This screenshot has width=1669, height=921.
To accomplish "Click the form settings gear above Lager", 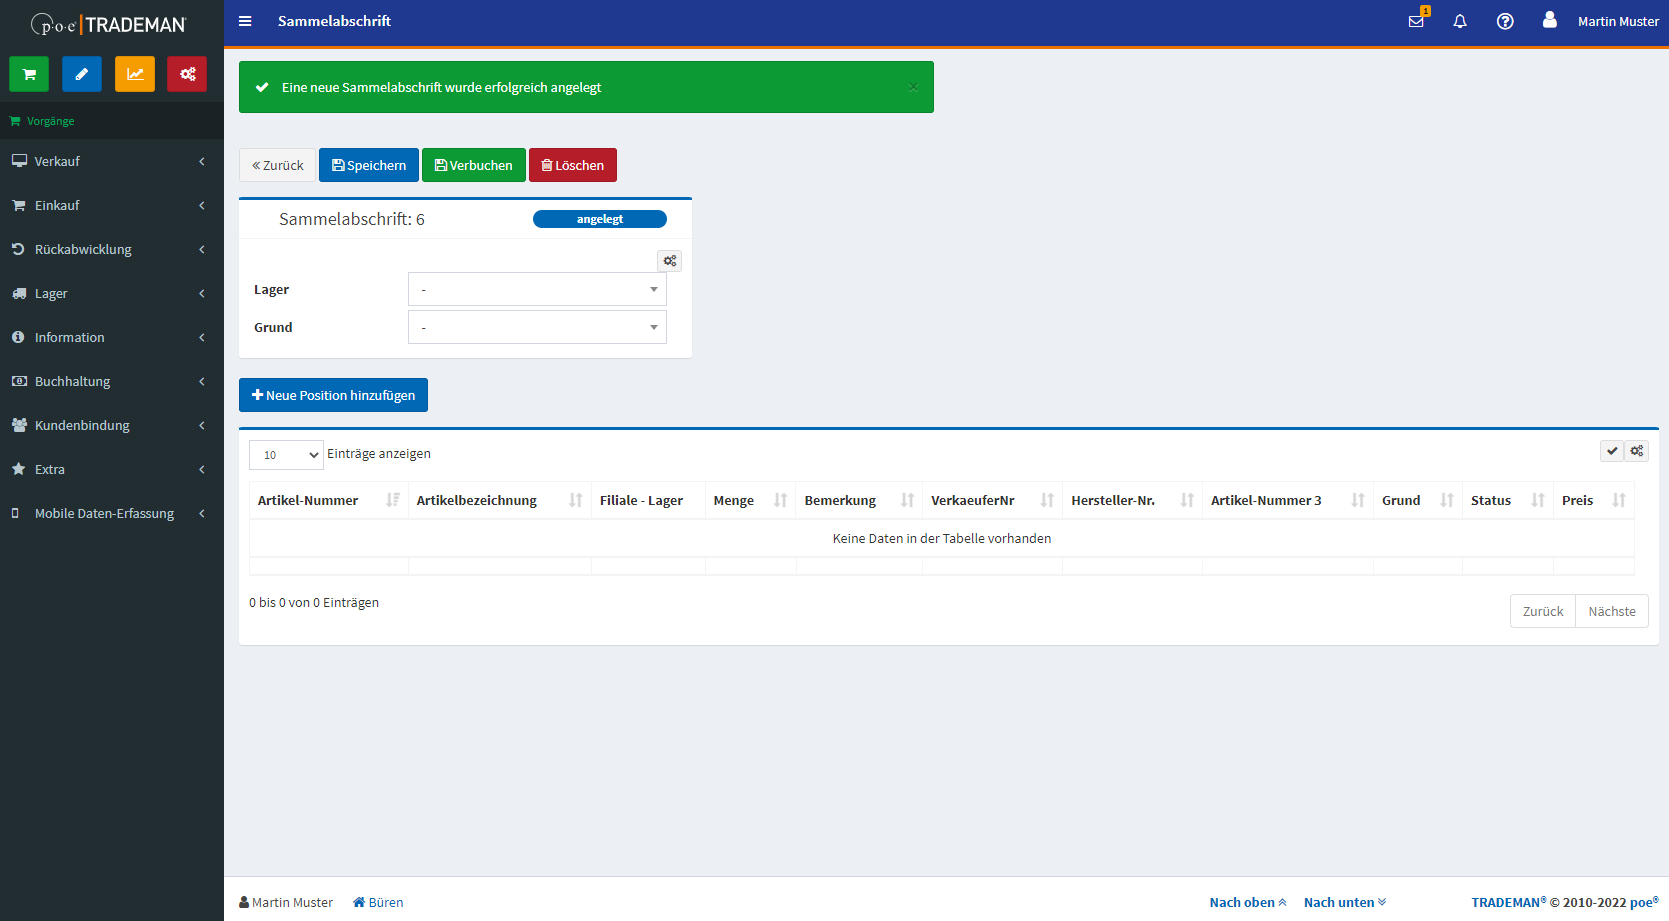I will tap(670, 261).
